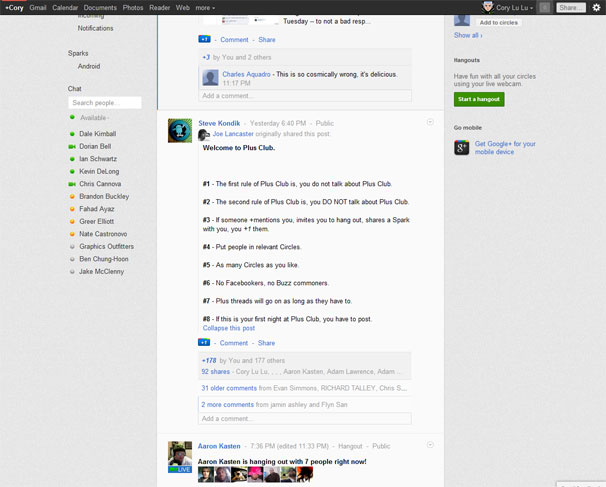Open Android spark in left sidebar
Viewport: 606px width, 487px height.
[x=89, y=66]
